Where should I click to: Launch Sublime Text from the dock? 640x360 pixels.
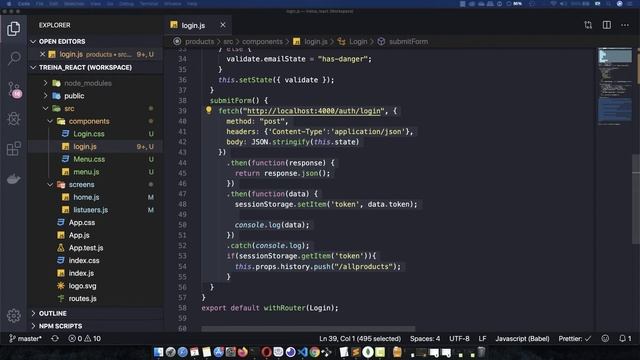[356, 352]
